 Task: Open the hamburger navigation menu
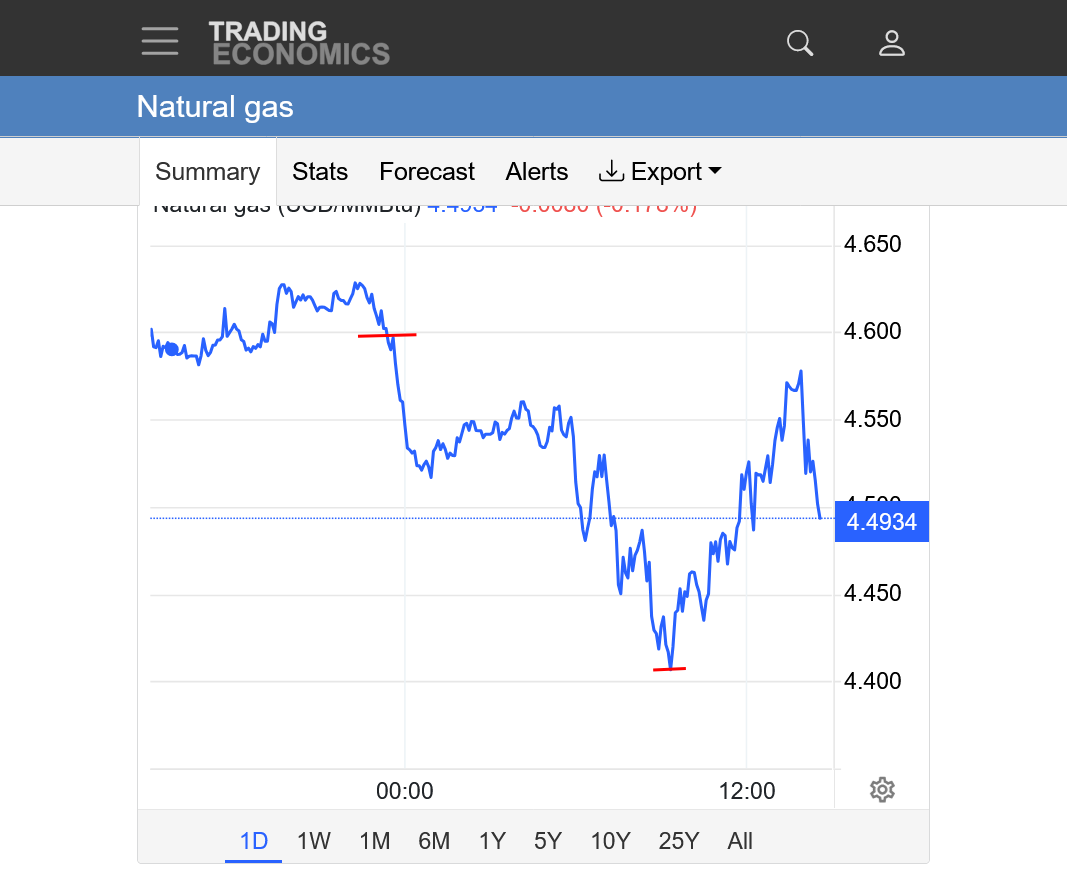(x=160, y=42)
